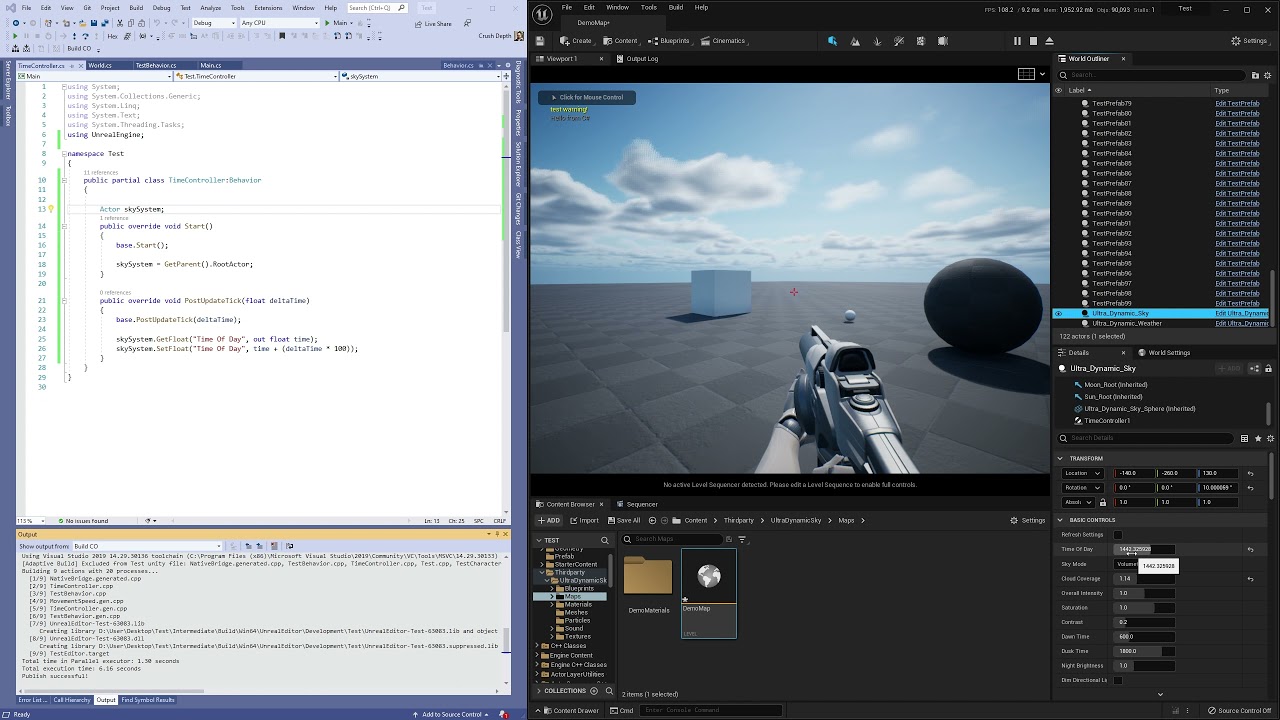The height and width of the screenshot is (720, 1280).
Task: Add a new collection plus icon
Action: [x=594, y=691]
